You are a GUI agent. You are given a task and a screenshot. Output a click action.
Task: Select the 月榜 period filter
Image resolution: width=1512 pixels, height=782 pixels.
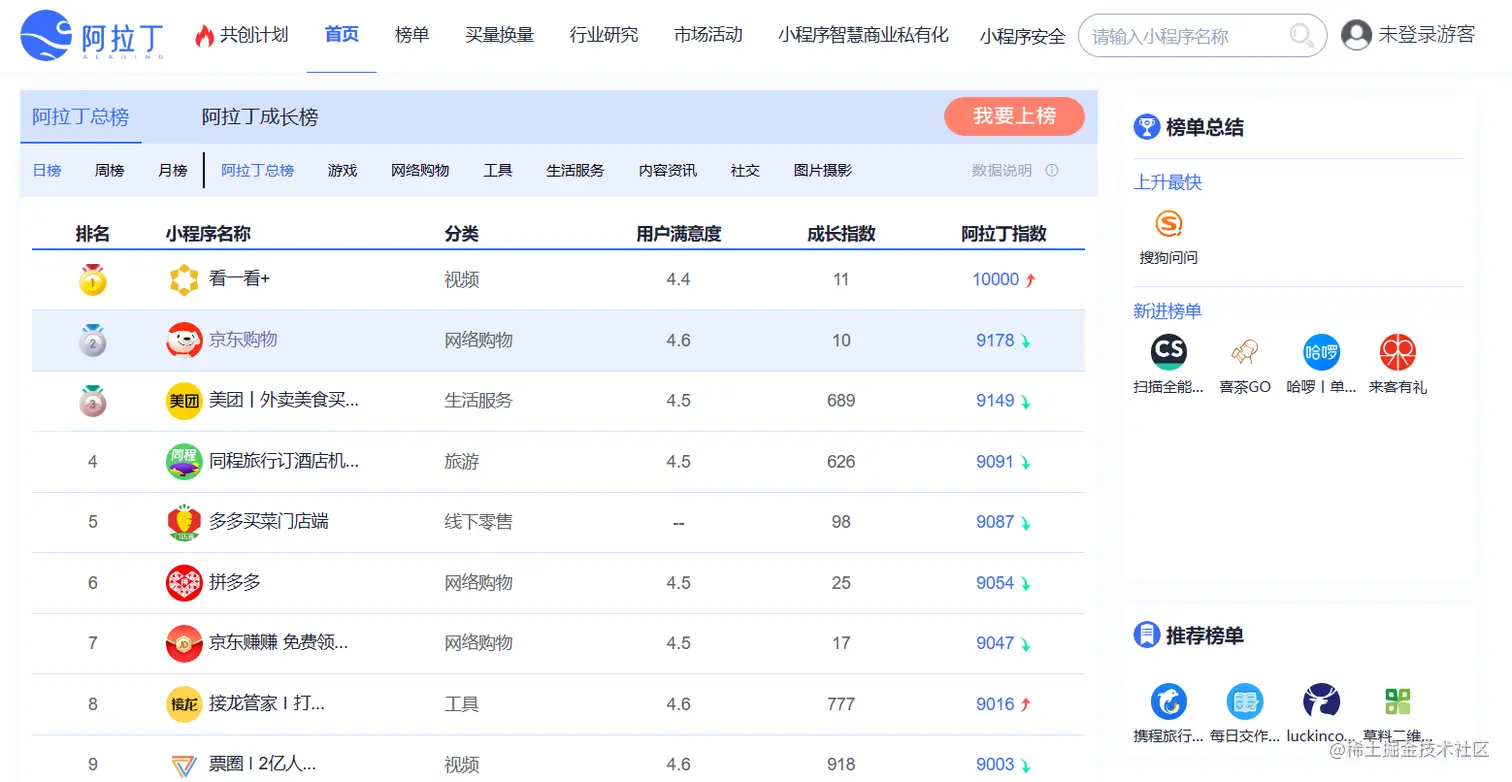(173, 171)
